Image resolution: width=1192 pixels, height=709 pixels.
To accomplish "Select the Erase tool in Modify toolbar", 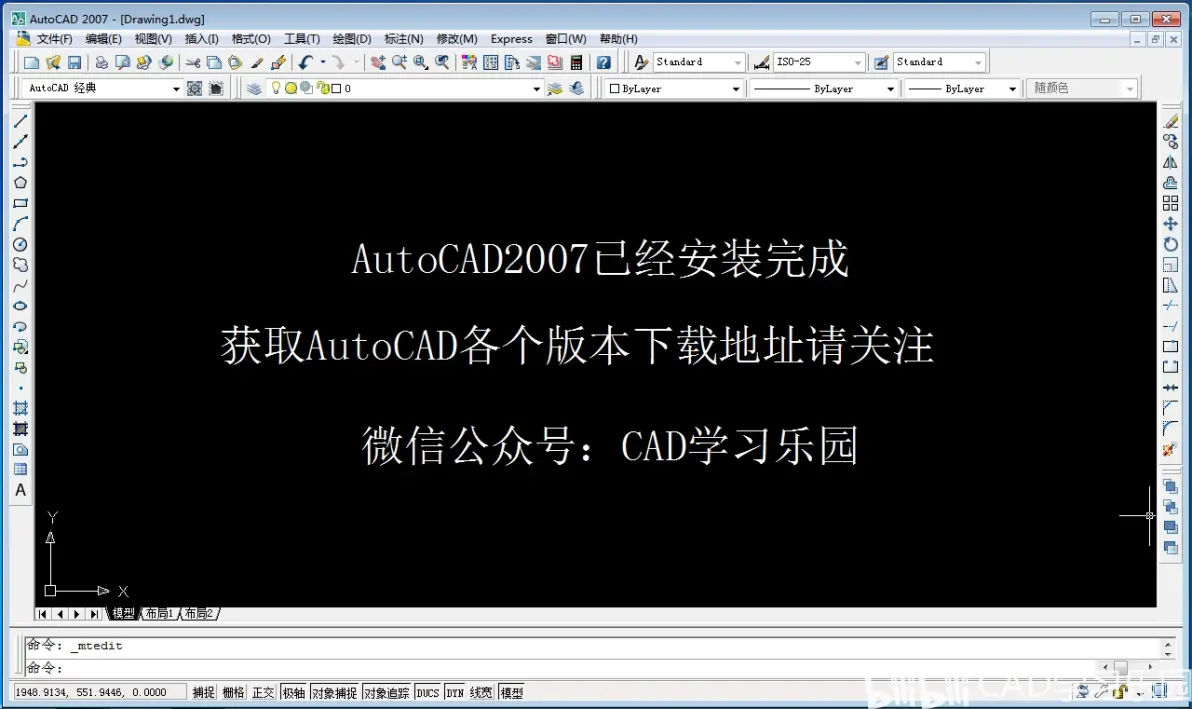I will click(1171, 121).
